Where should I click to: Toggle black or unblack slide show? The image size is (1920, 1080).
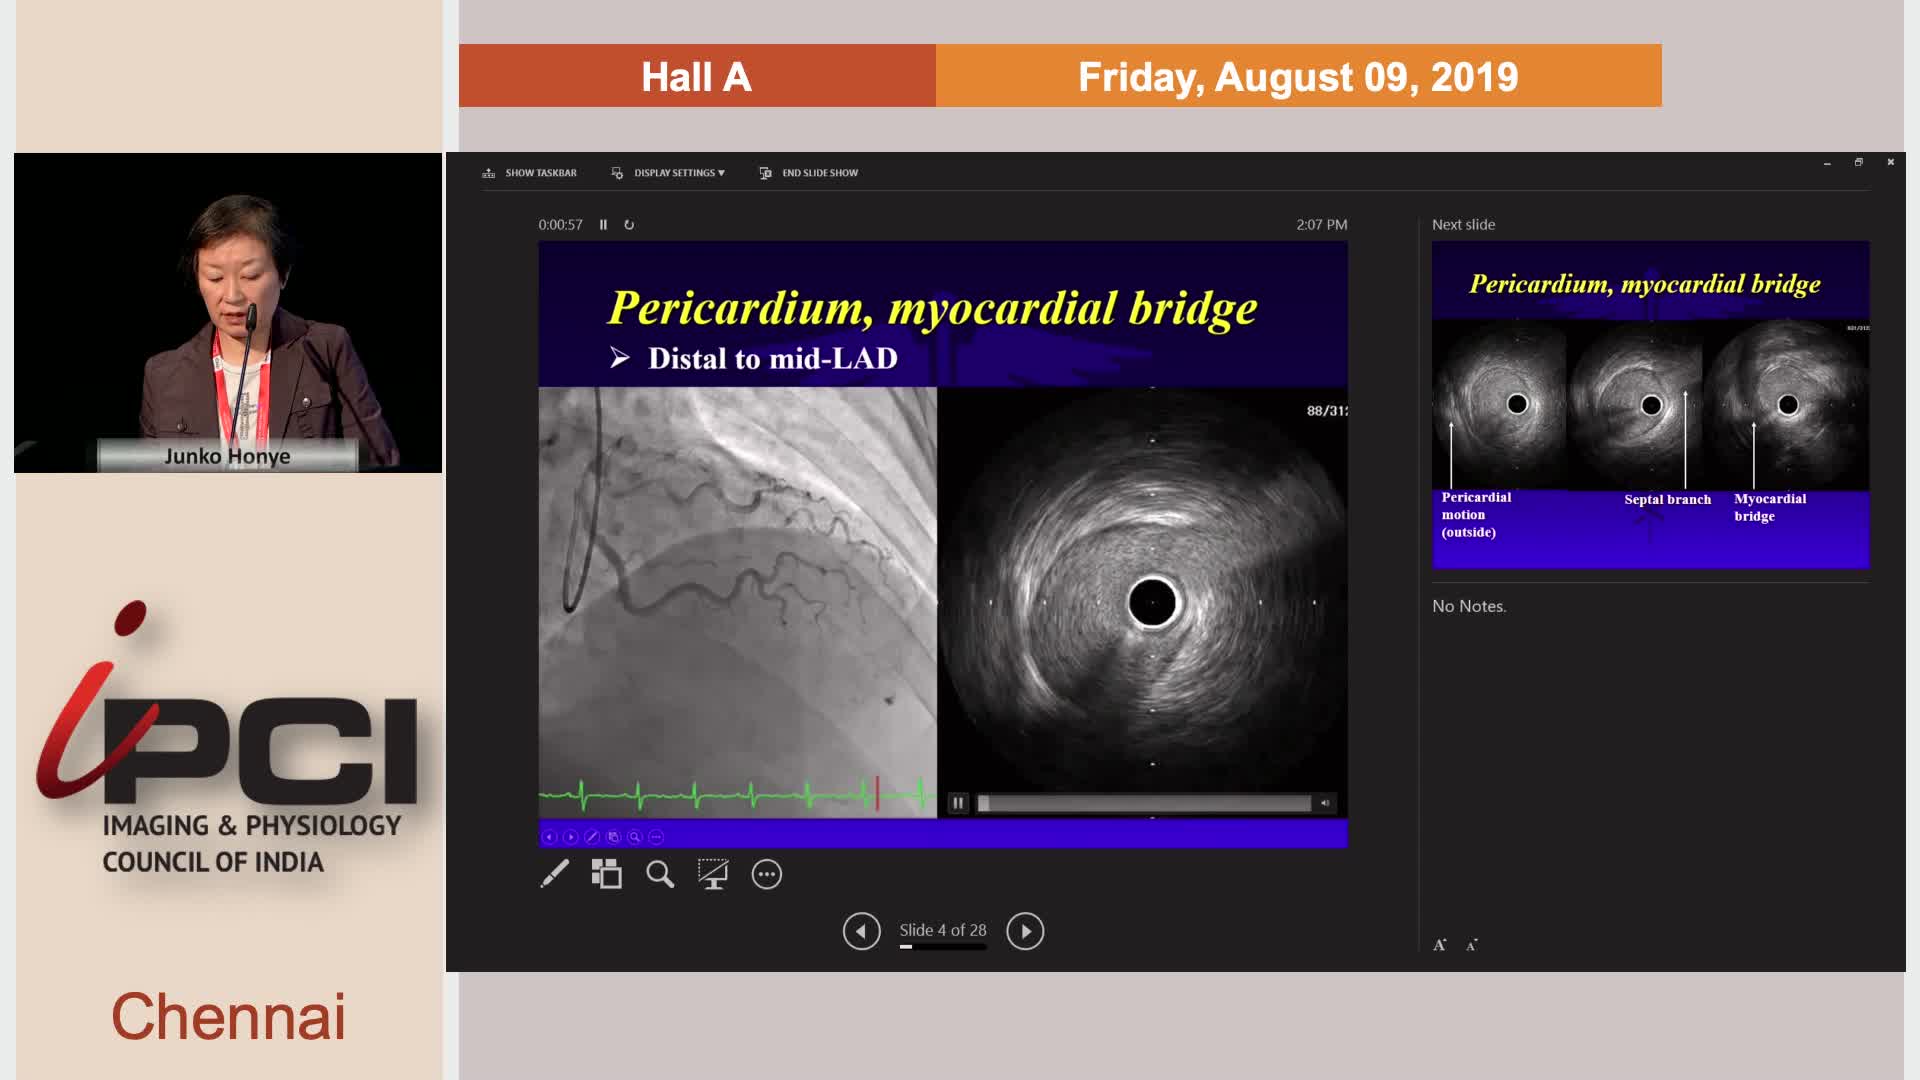coord(713,874)
